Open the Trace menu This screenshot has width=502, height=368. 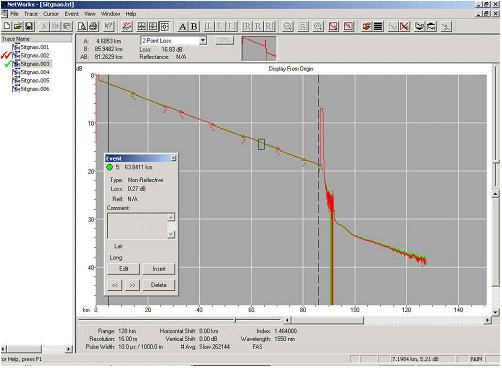tap(31, 14)
